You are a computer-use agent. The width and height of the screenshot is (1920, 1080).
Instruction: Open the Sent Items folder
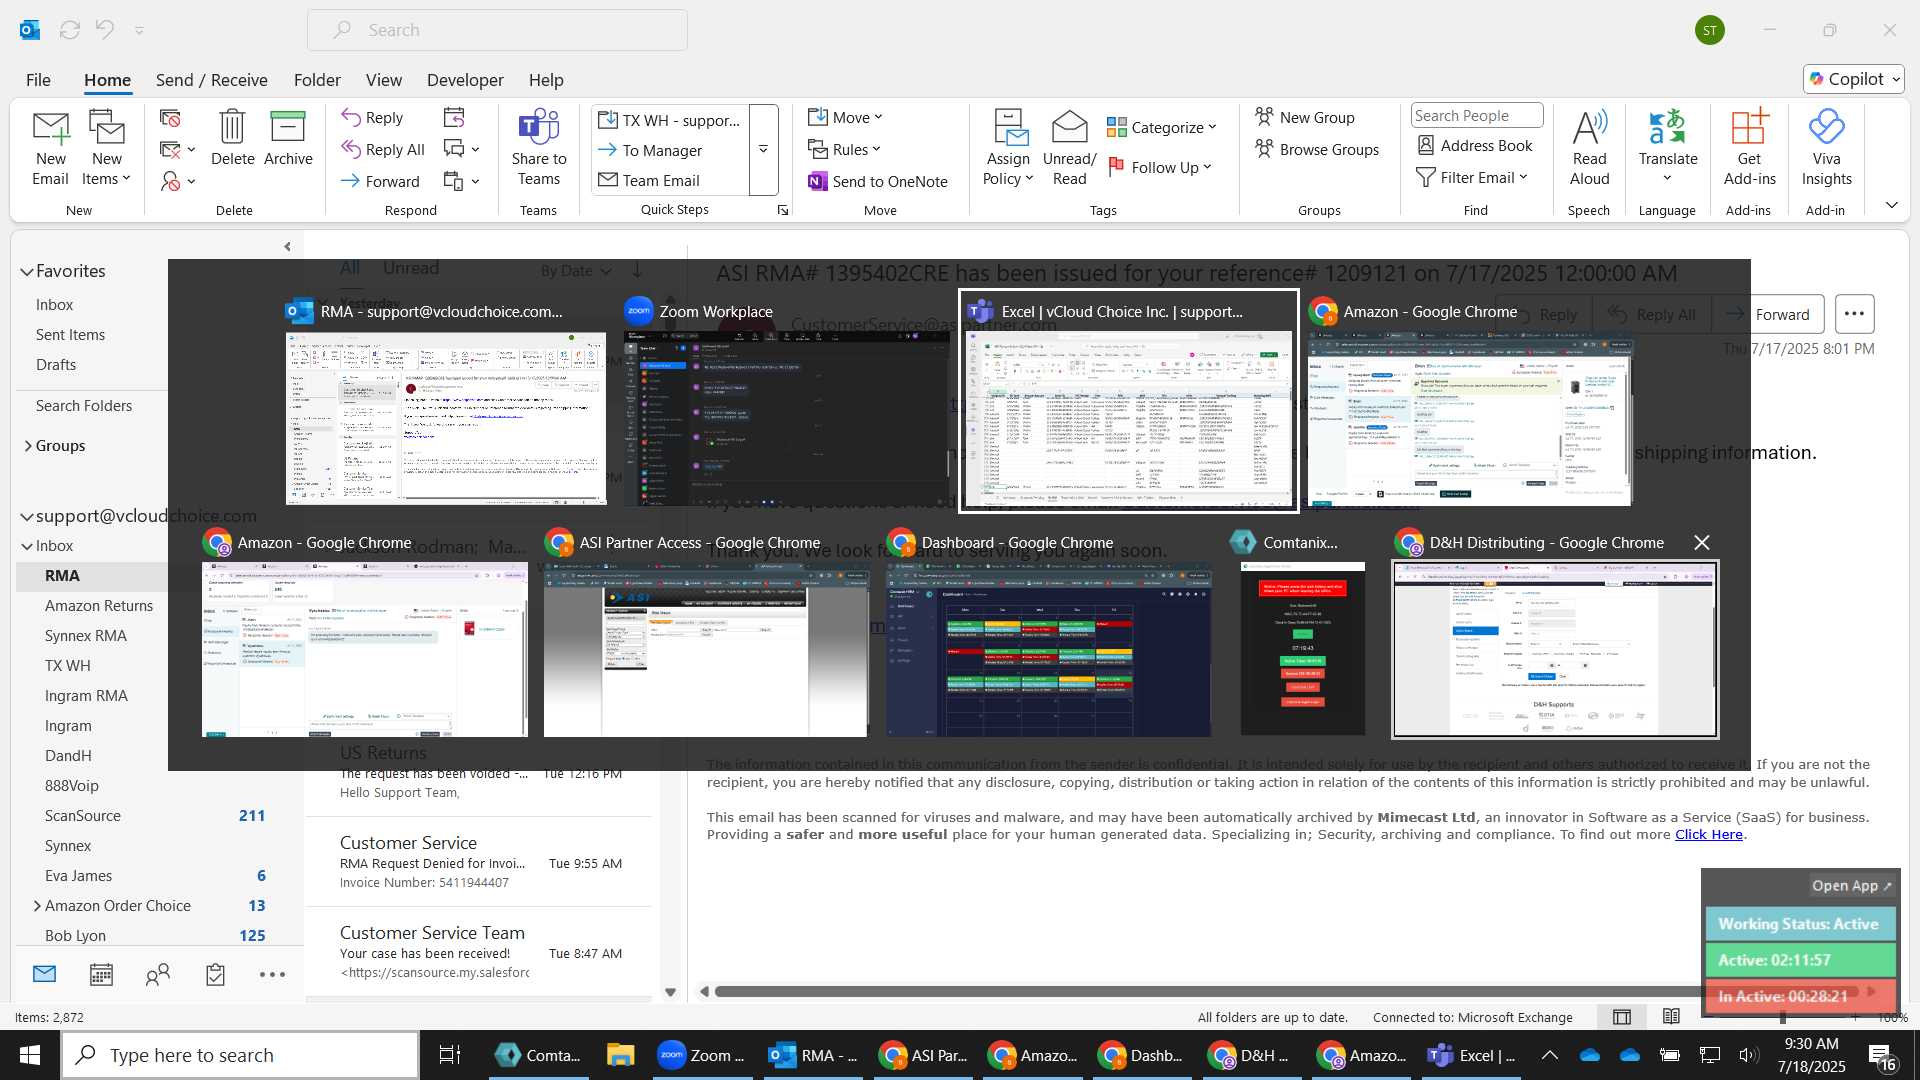[x=70, y=335]
